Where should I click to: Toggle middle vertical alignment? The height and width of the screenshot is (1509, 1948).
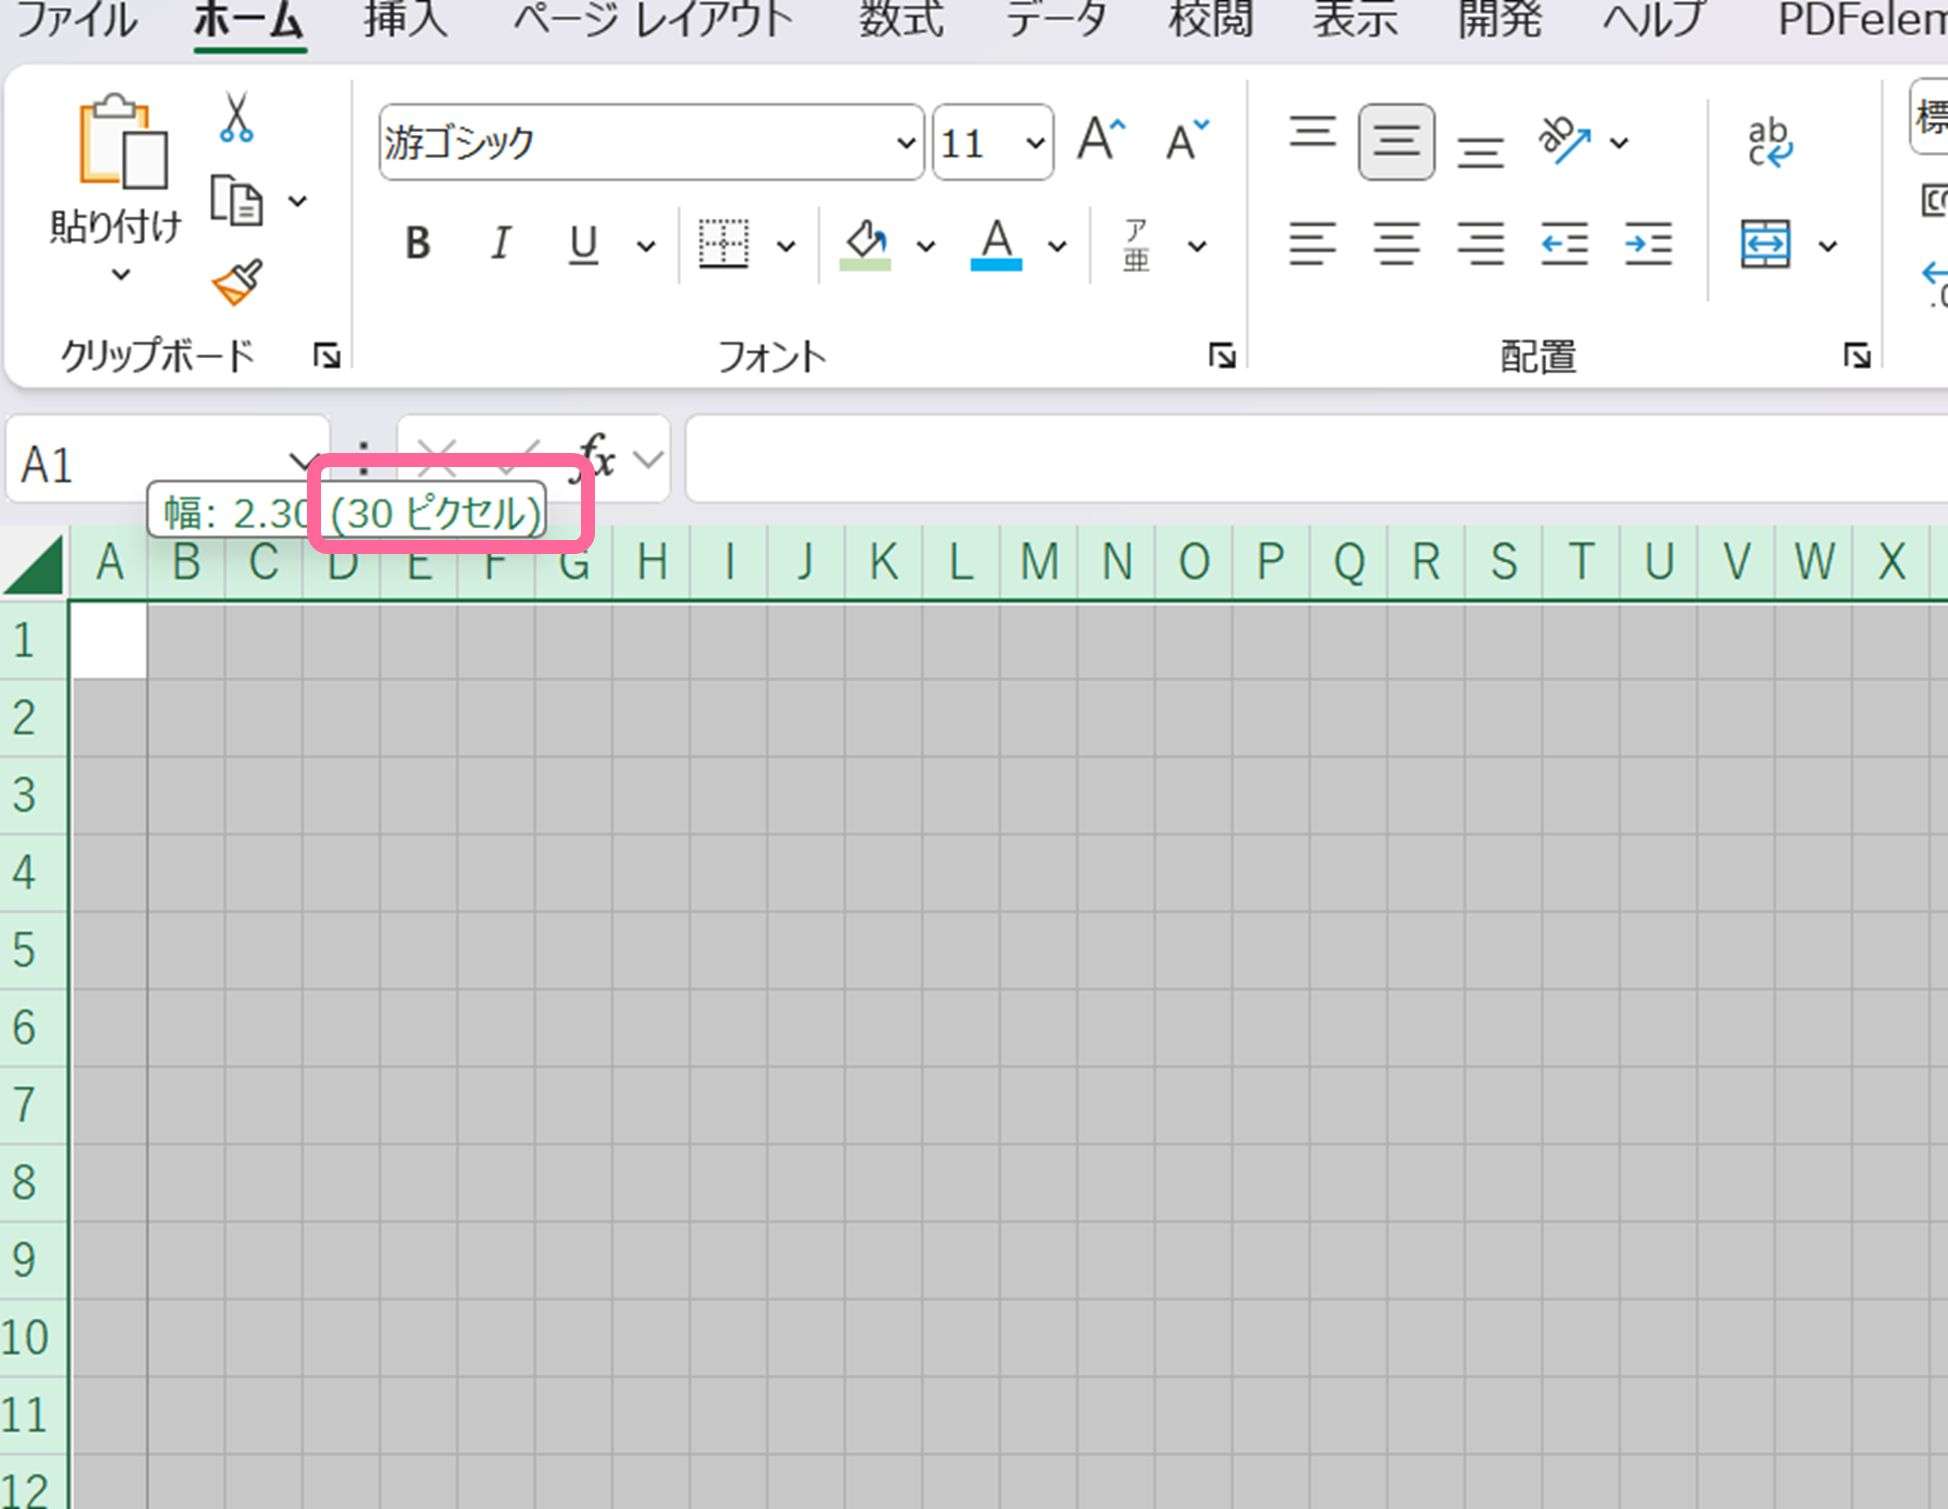[x=1397, y=142]
